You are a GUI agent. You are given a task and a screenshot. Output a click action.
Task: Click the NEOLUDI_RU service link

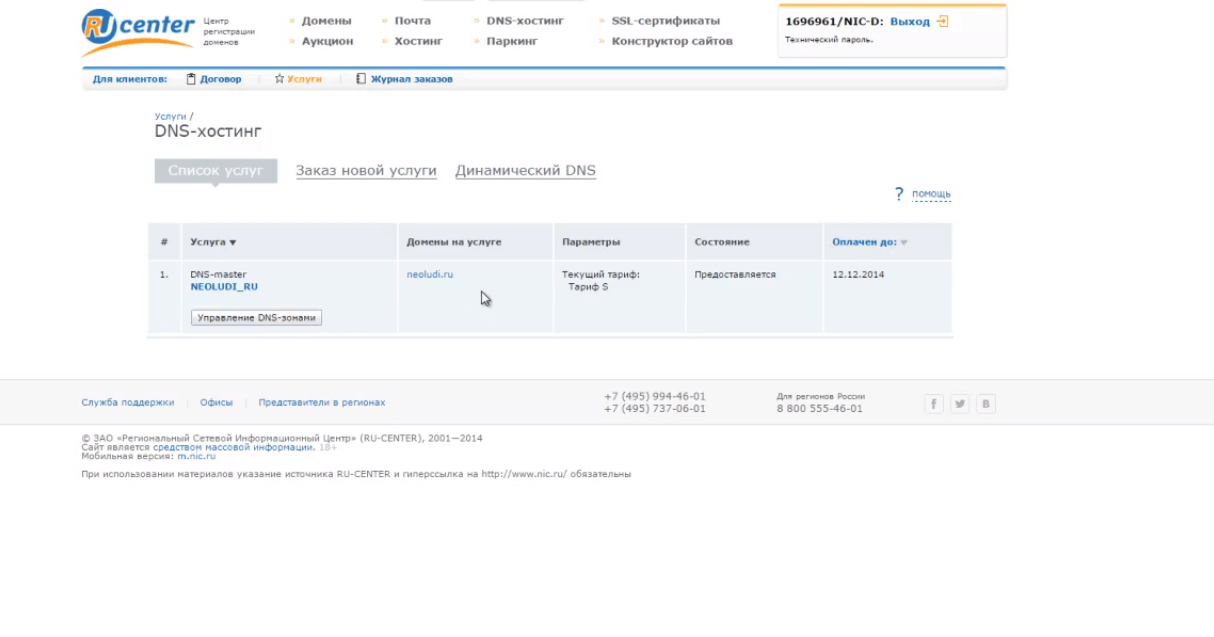coord(224,287)
